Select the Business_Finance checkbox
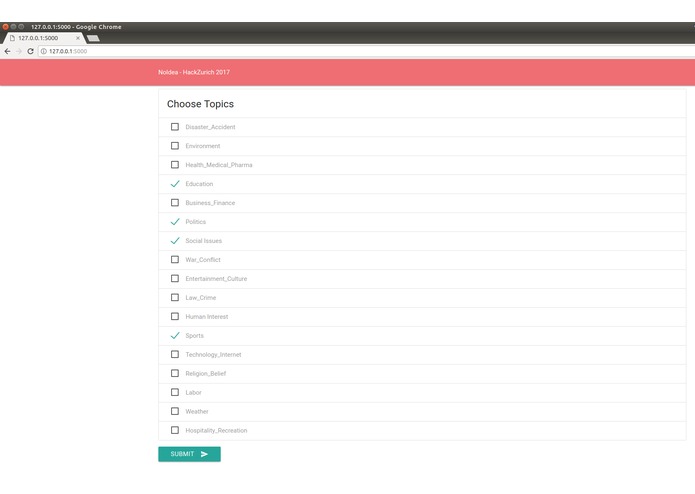This screenshot has width=695, height=494. 175,203
